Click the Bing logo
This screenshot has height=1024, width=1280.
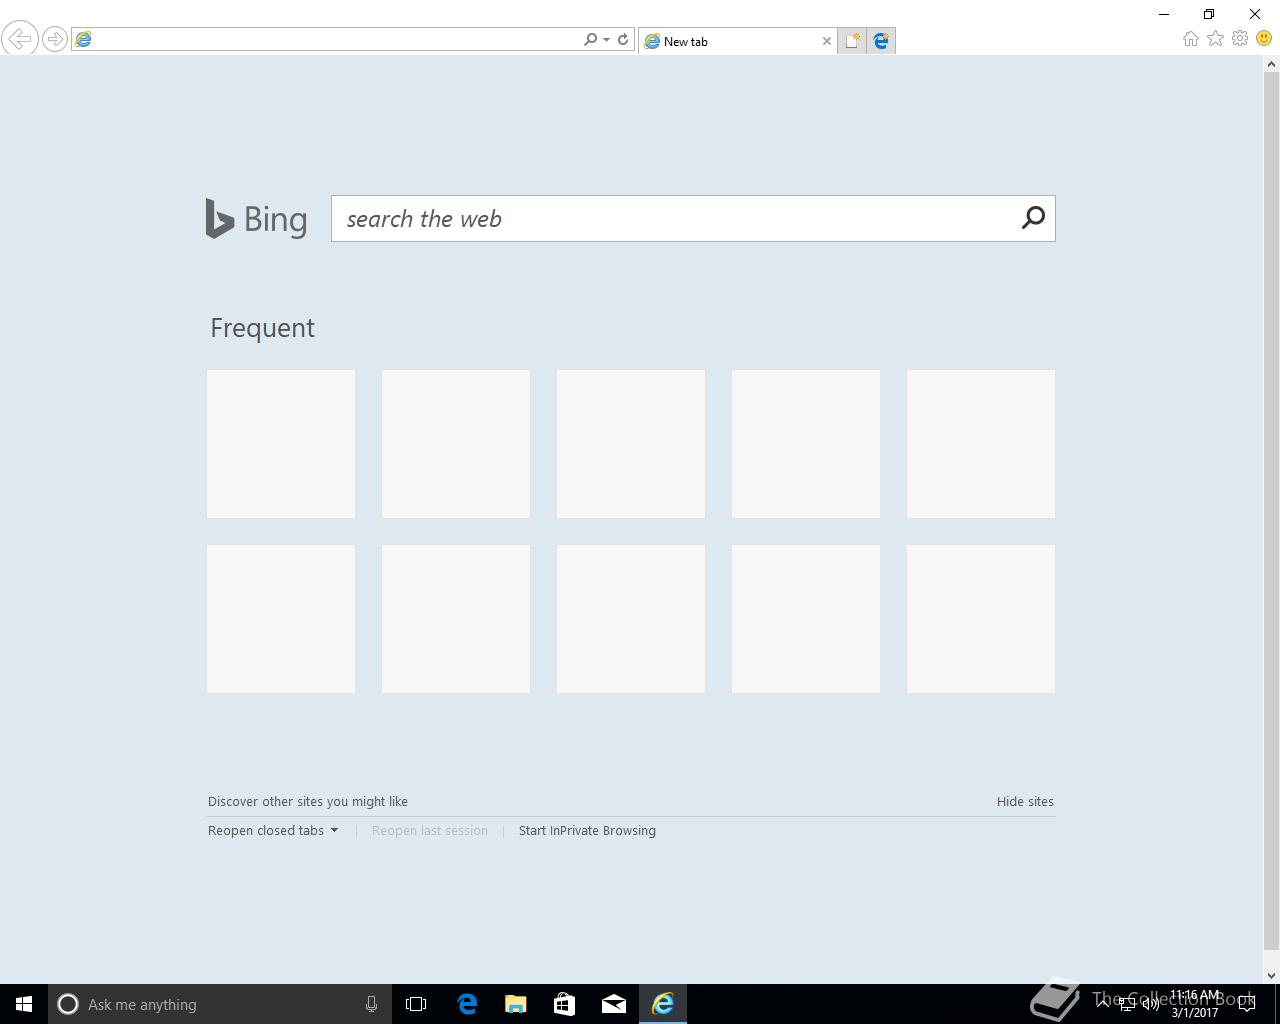(x=256, y=218)
